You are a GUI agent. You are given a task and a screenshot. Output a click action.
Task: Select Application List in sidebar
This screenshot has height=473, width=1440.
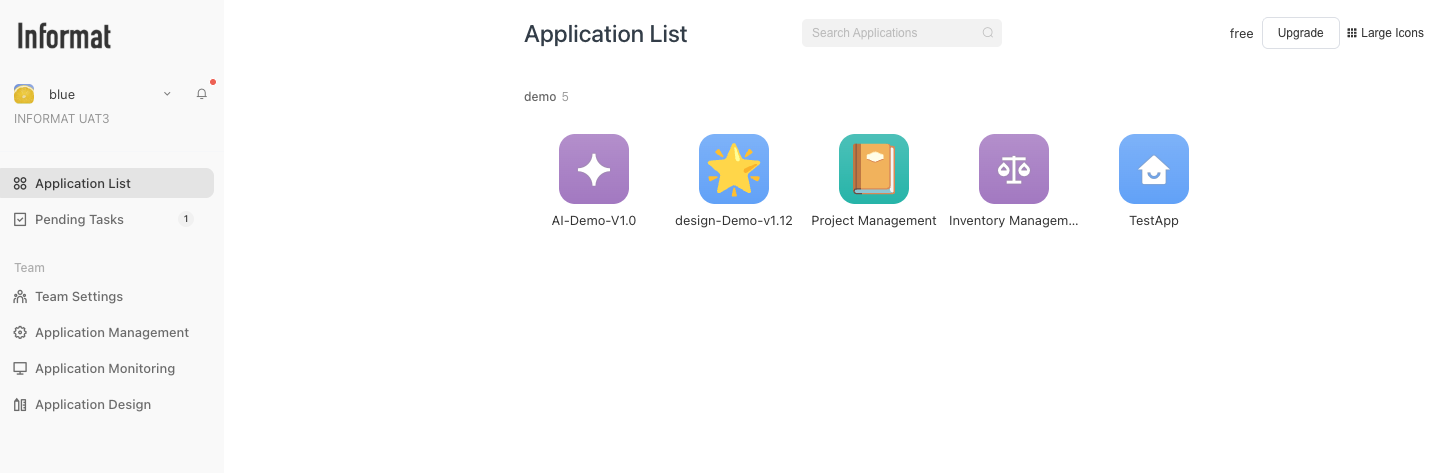point(83,184)
